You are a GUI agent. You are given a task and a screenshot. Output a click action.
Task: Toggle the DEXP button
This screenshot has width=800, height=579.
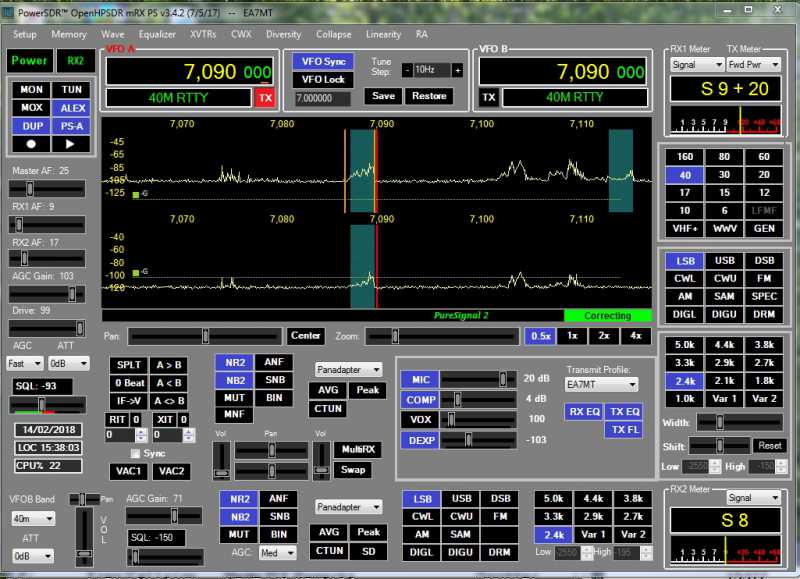(420, 440)
